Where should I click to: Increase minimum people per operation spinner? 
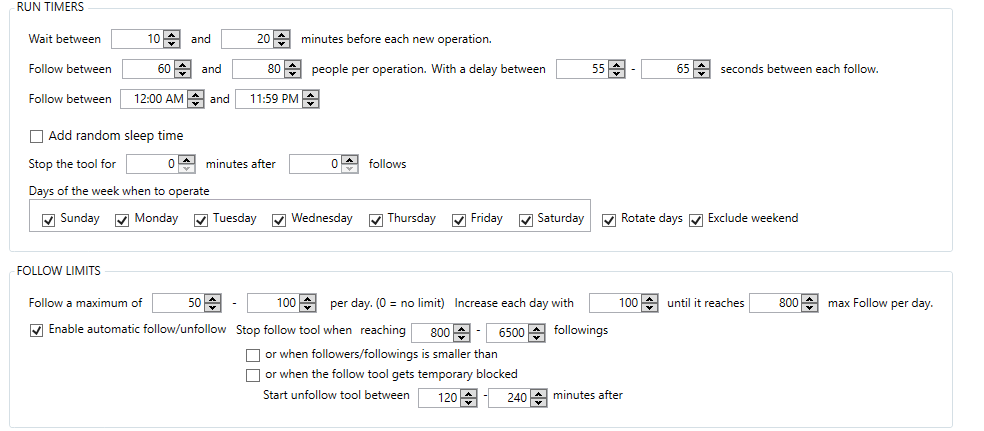183,65
